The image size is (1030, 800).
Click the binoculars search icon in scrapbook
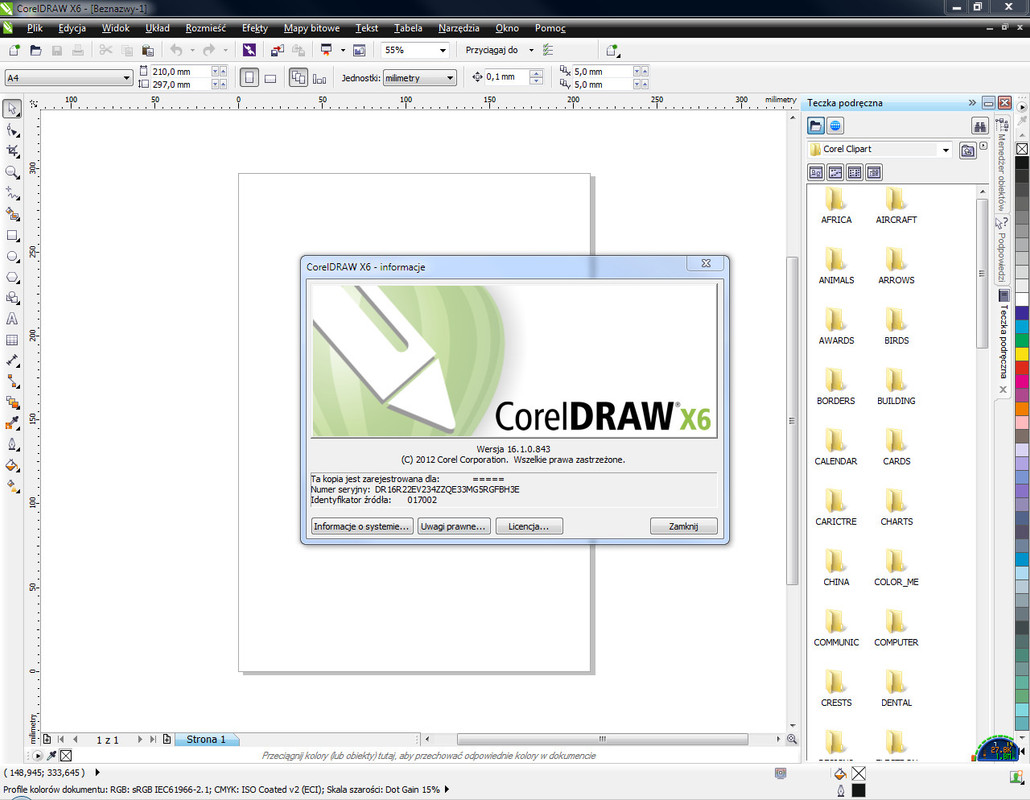pyautogui.click(x=979, y=126)
